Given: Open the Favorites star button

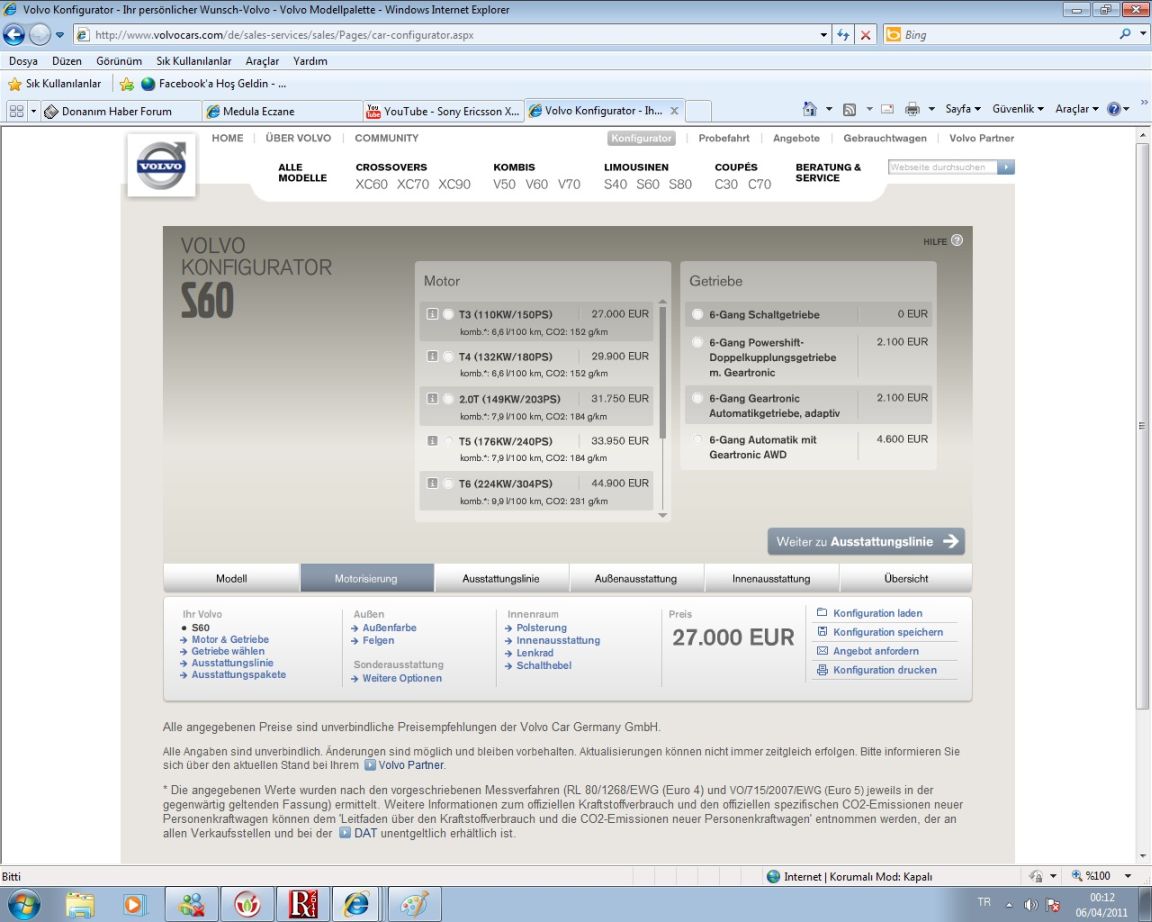Looking at the screenshot, I should (15, 84).
